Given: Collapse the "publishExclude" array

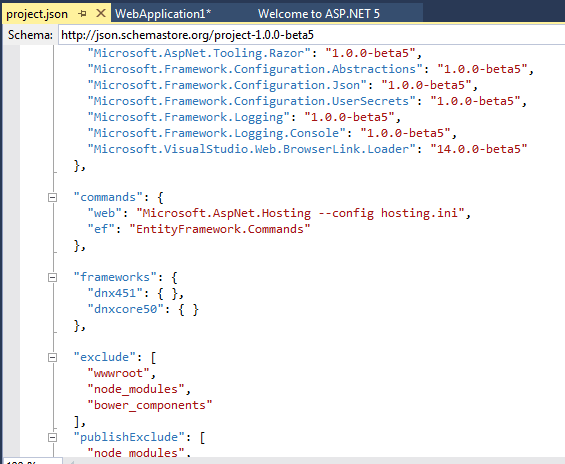Looking at the screenshot, I should pos(53,437).
